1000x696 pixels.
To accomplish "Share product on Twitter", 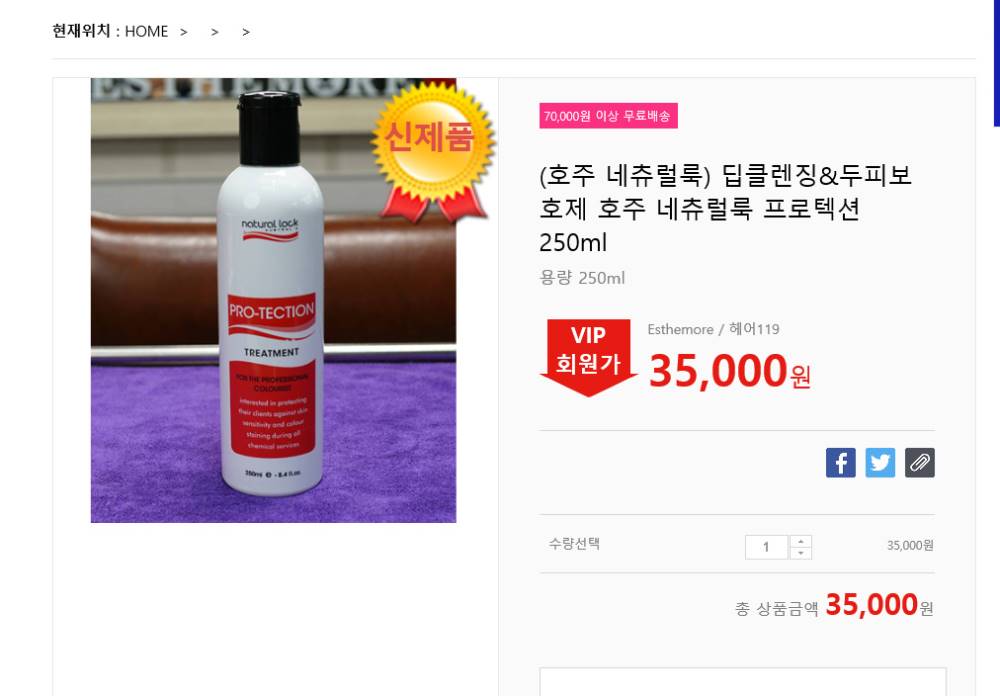I will tap(880, 462).
